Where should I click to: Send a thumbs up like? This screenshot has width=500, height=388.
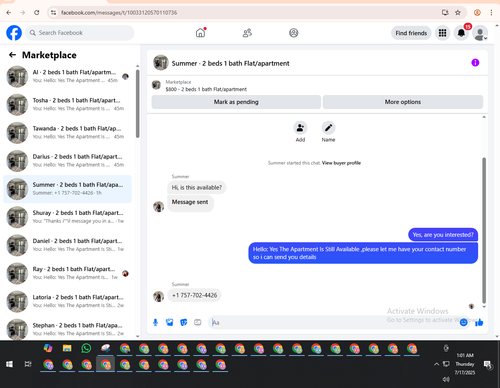pyautogui.click(x=479, y=322)
